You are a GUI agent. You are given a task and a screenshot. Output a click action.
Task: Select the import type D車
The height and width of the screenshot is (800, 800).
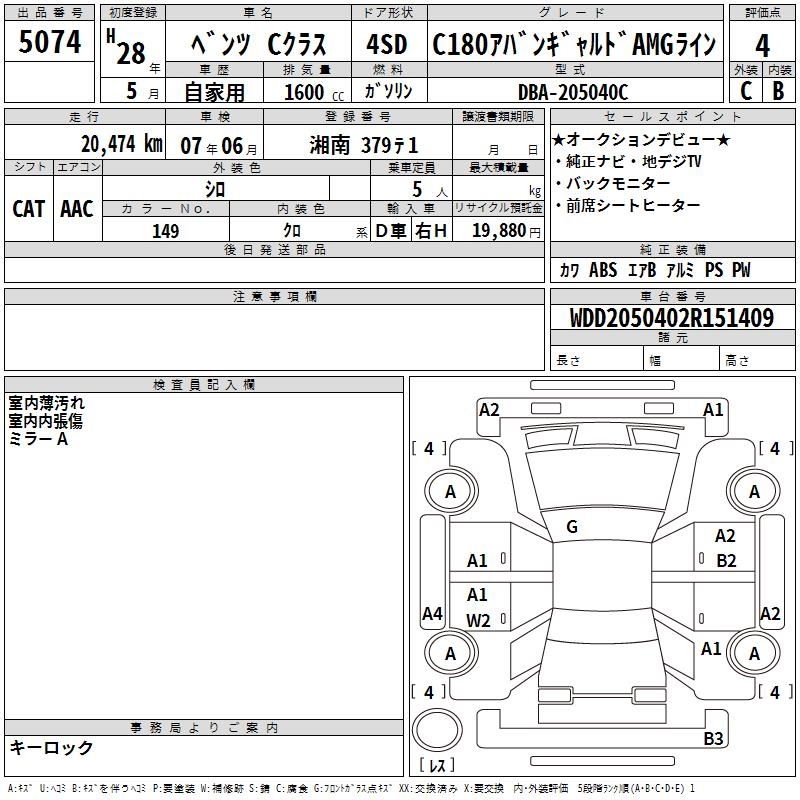(391, 231)
